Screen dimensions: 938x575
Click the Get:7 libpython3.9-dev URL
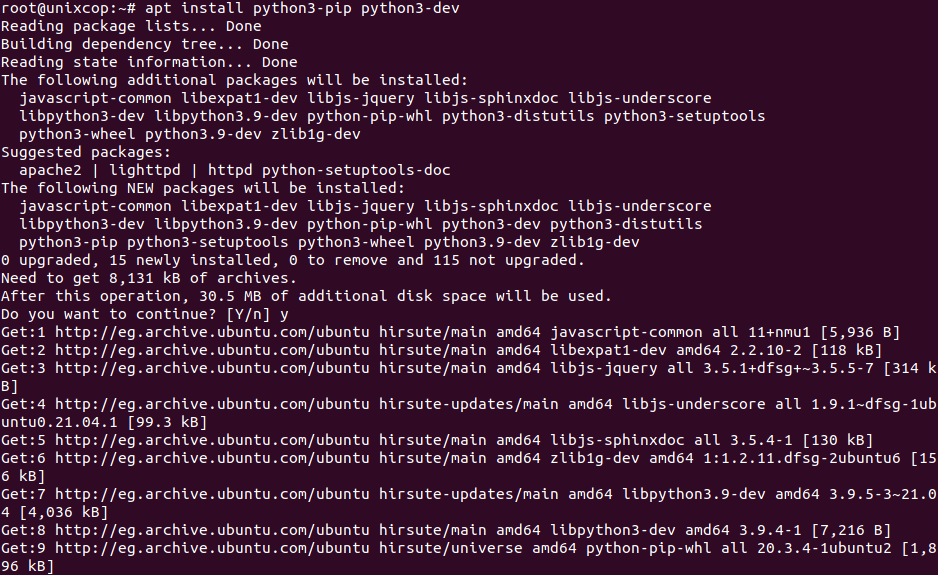(212, 494)
